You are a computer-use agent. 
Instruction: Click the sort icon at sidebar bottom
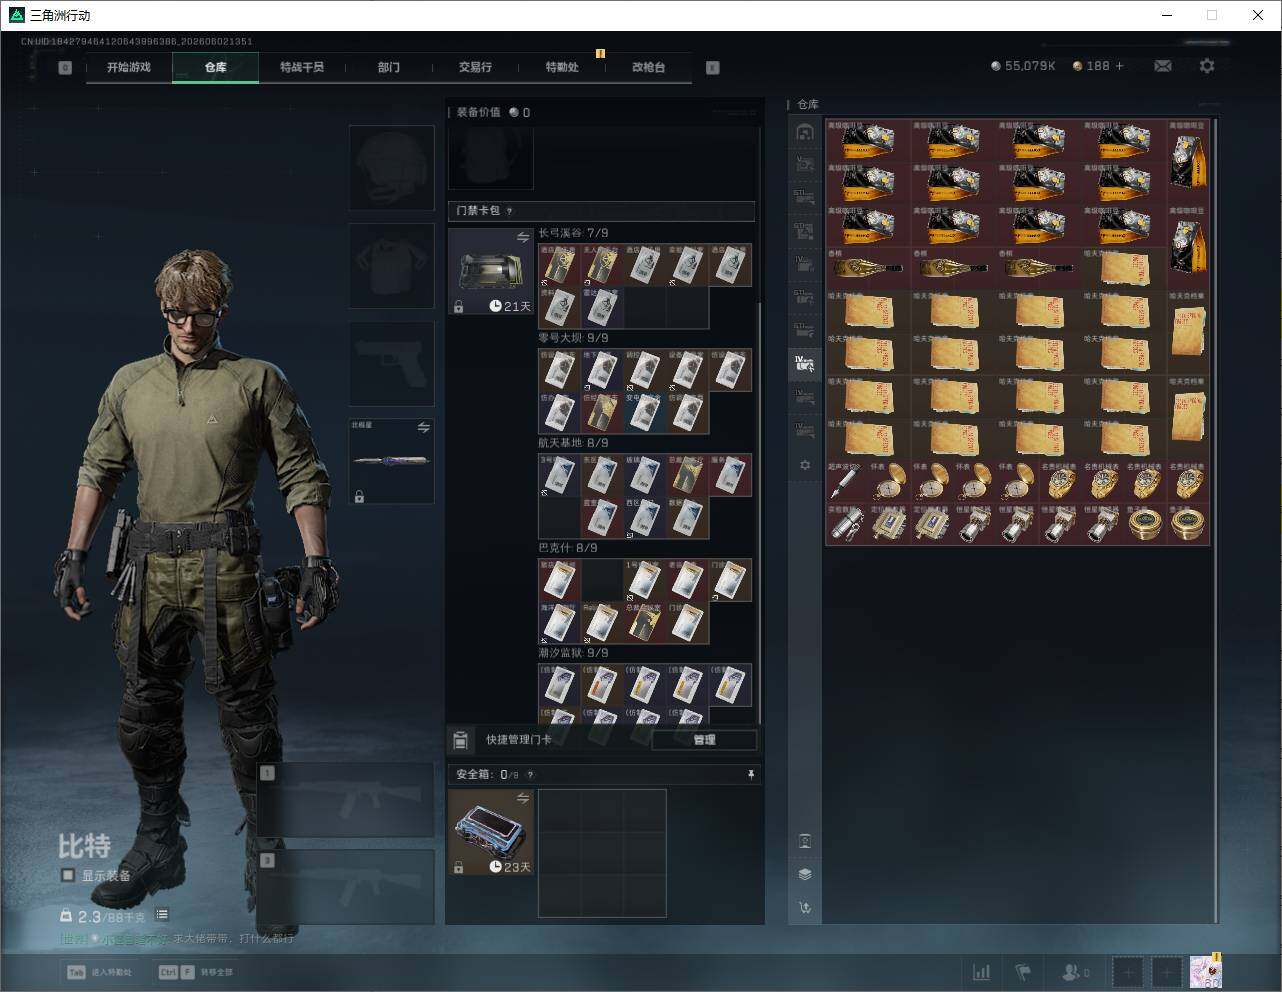point(805,908)
